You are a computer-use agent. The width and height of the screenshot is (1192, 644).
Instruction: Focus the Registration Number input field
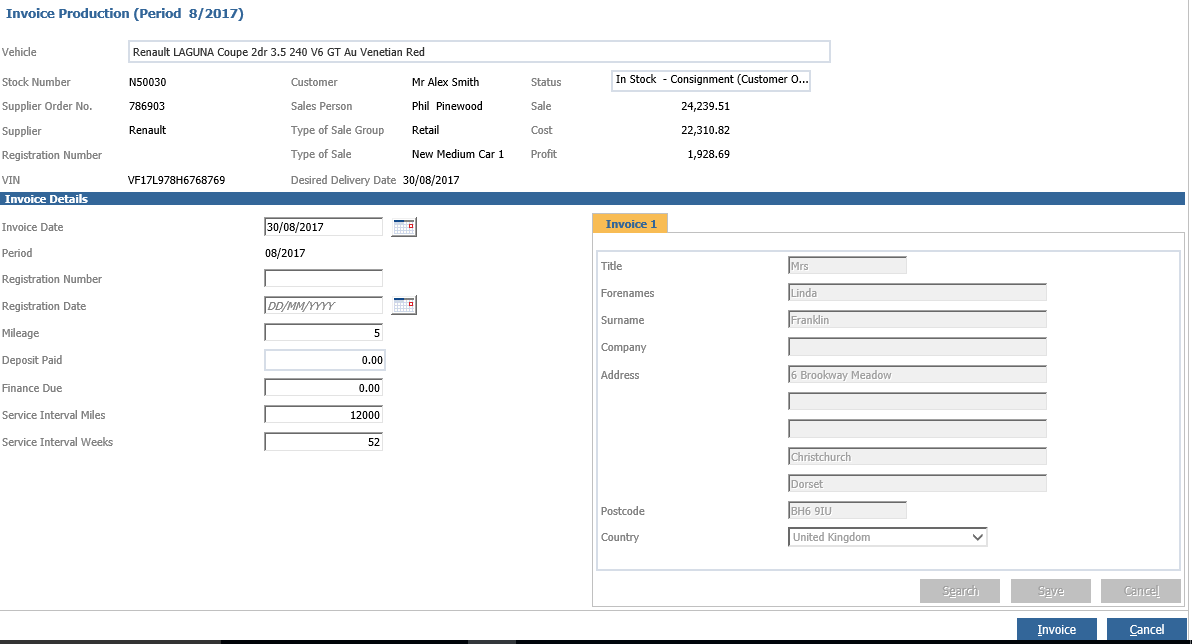[324, 278]
